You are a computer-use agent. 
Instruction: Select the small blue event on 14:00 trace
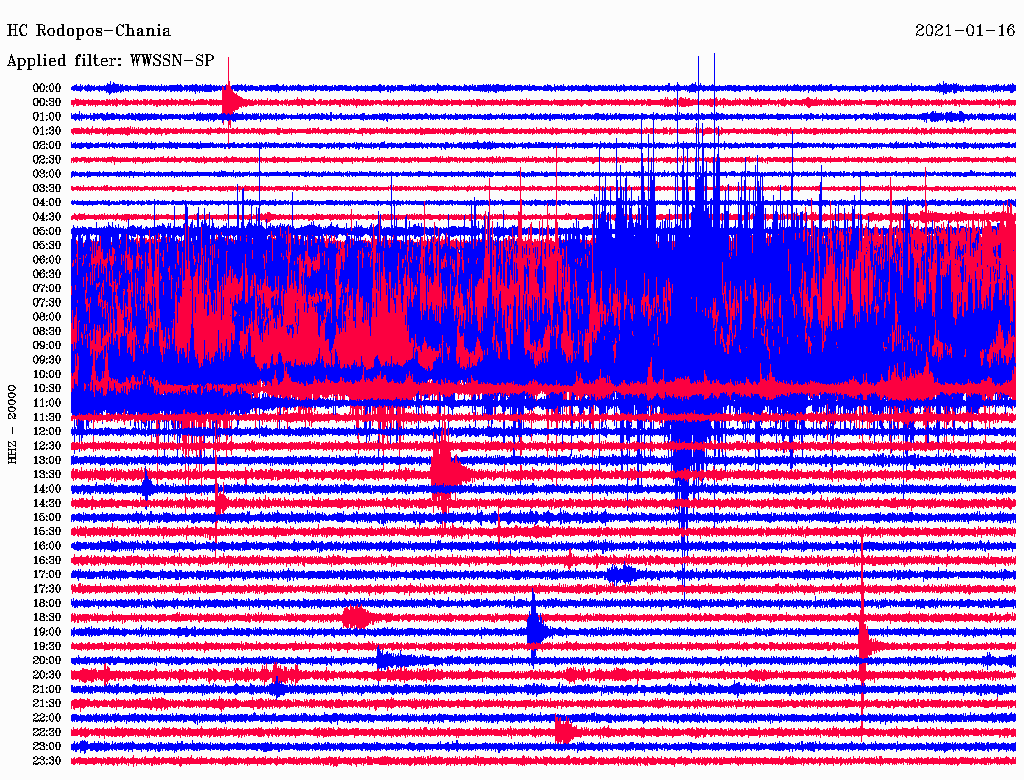pyautogui.click(x=147, y=487)
